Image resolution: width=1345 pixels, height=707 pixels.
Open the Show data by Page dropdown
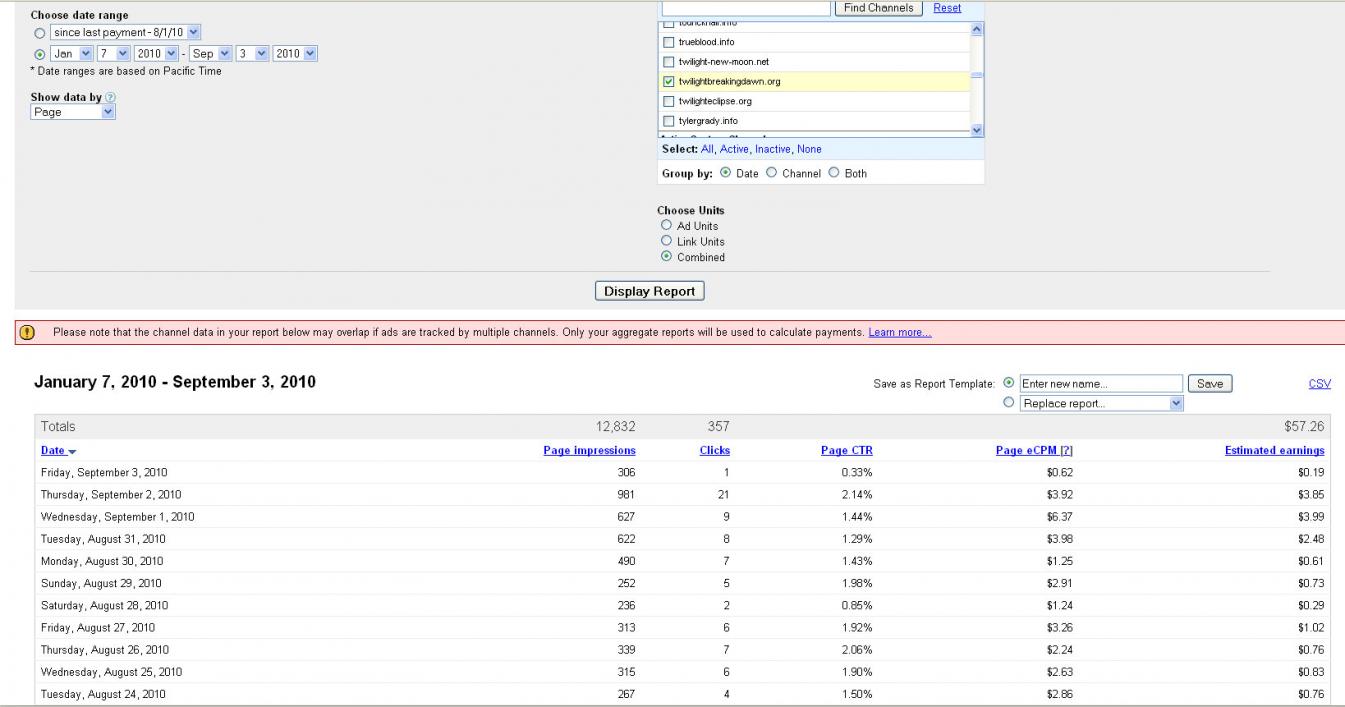[73, 113]
